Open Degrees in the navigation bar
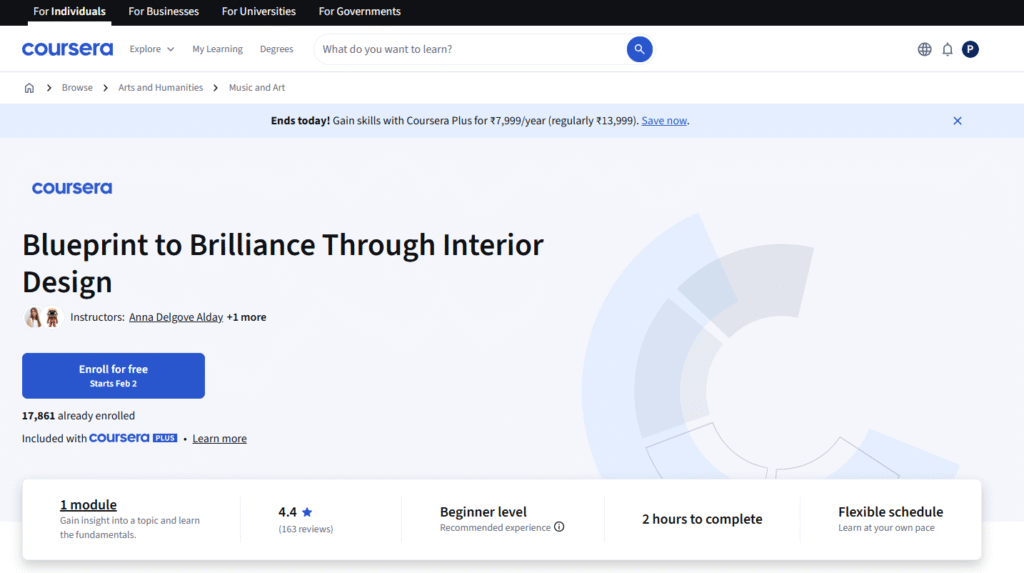 pos(276,49)
